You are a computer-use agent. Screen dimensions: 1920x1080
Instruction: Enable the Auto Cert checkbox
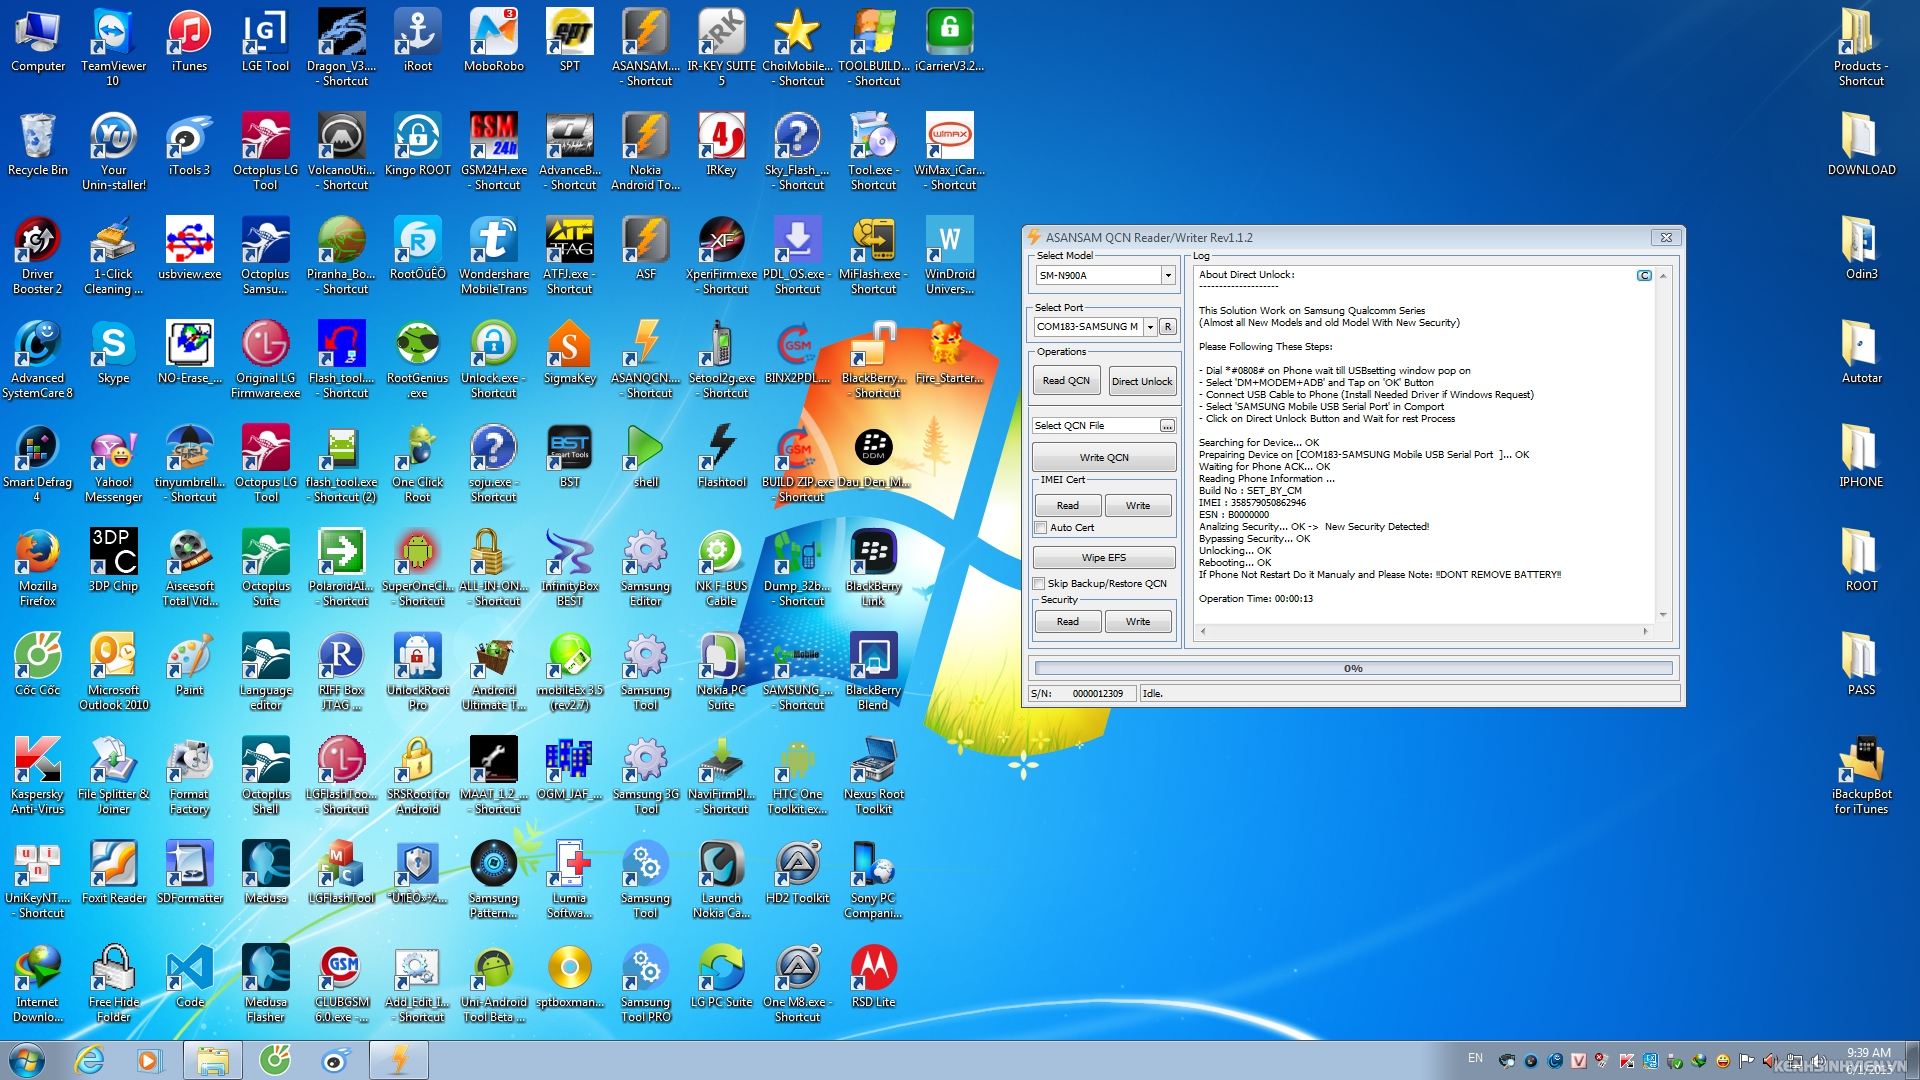click(1041, 528)
